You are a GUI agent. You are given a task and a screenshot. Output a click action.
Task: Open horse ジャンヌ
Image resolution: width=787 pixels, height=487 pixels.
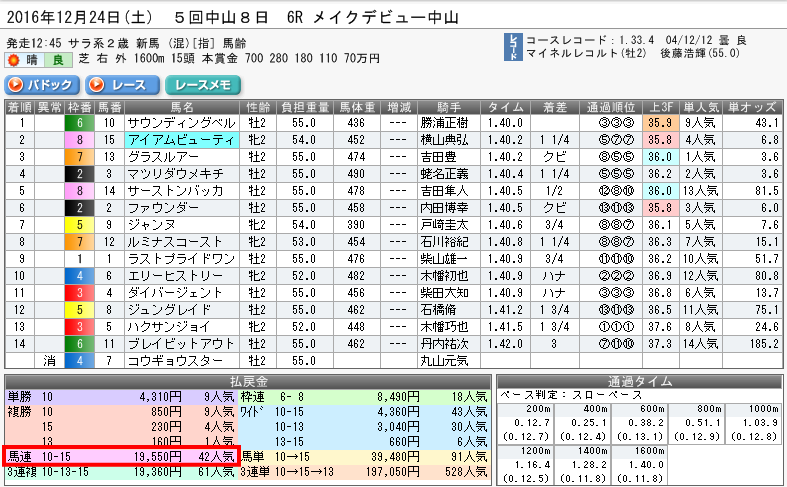click(x=152, y=225)
